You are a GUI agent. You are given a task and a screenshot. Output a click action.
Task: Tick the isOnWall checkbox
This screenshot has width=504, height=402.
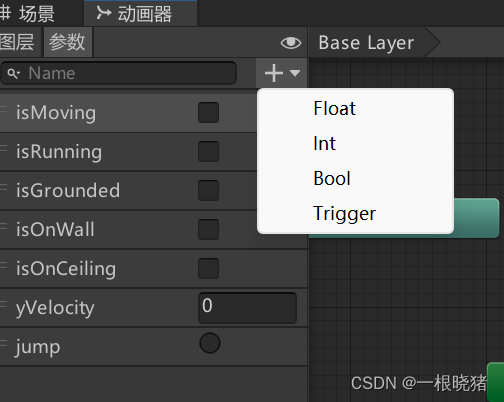208,229
